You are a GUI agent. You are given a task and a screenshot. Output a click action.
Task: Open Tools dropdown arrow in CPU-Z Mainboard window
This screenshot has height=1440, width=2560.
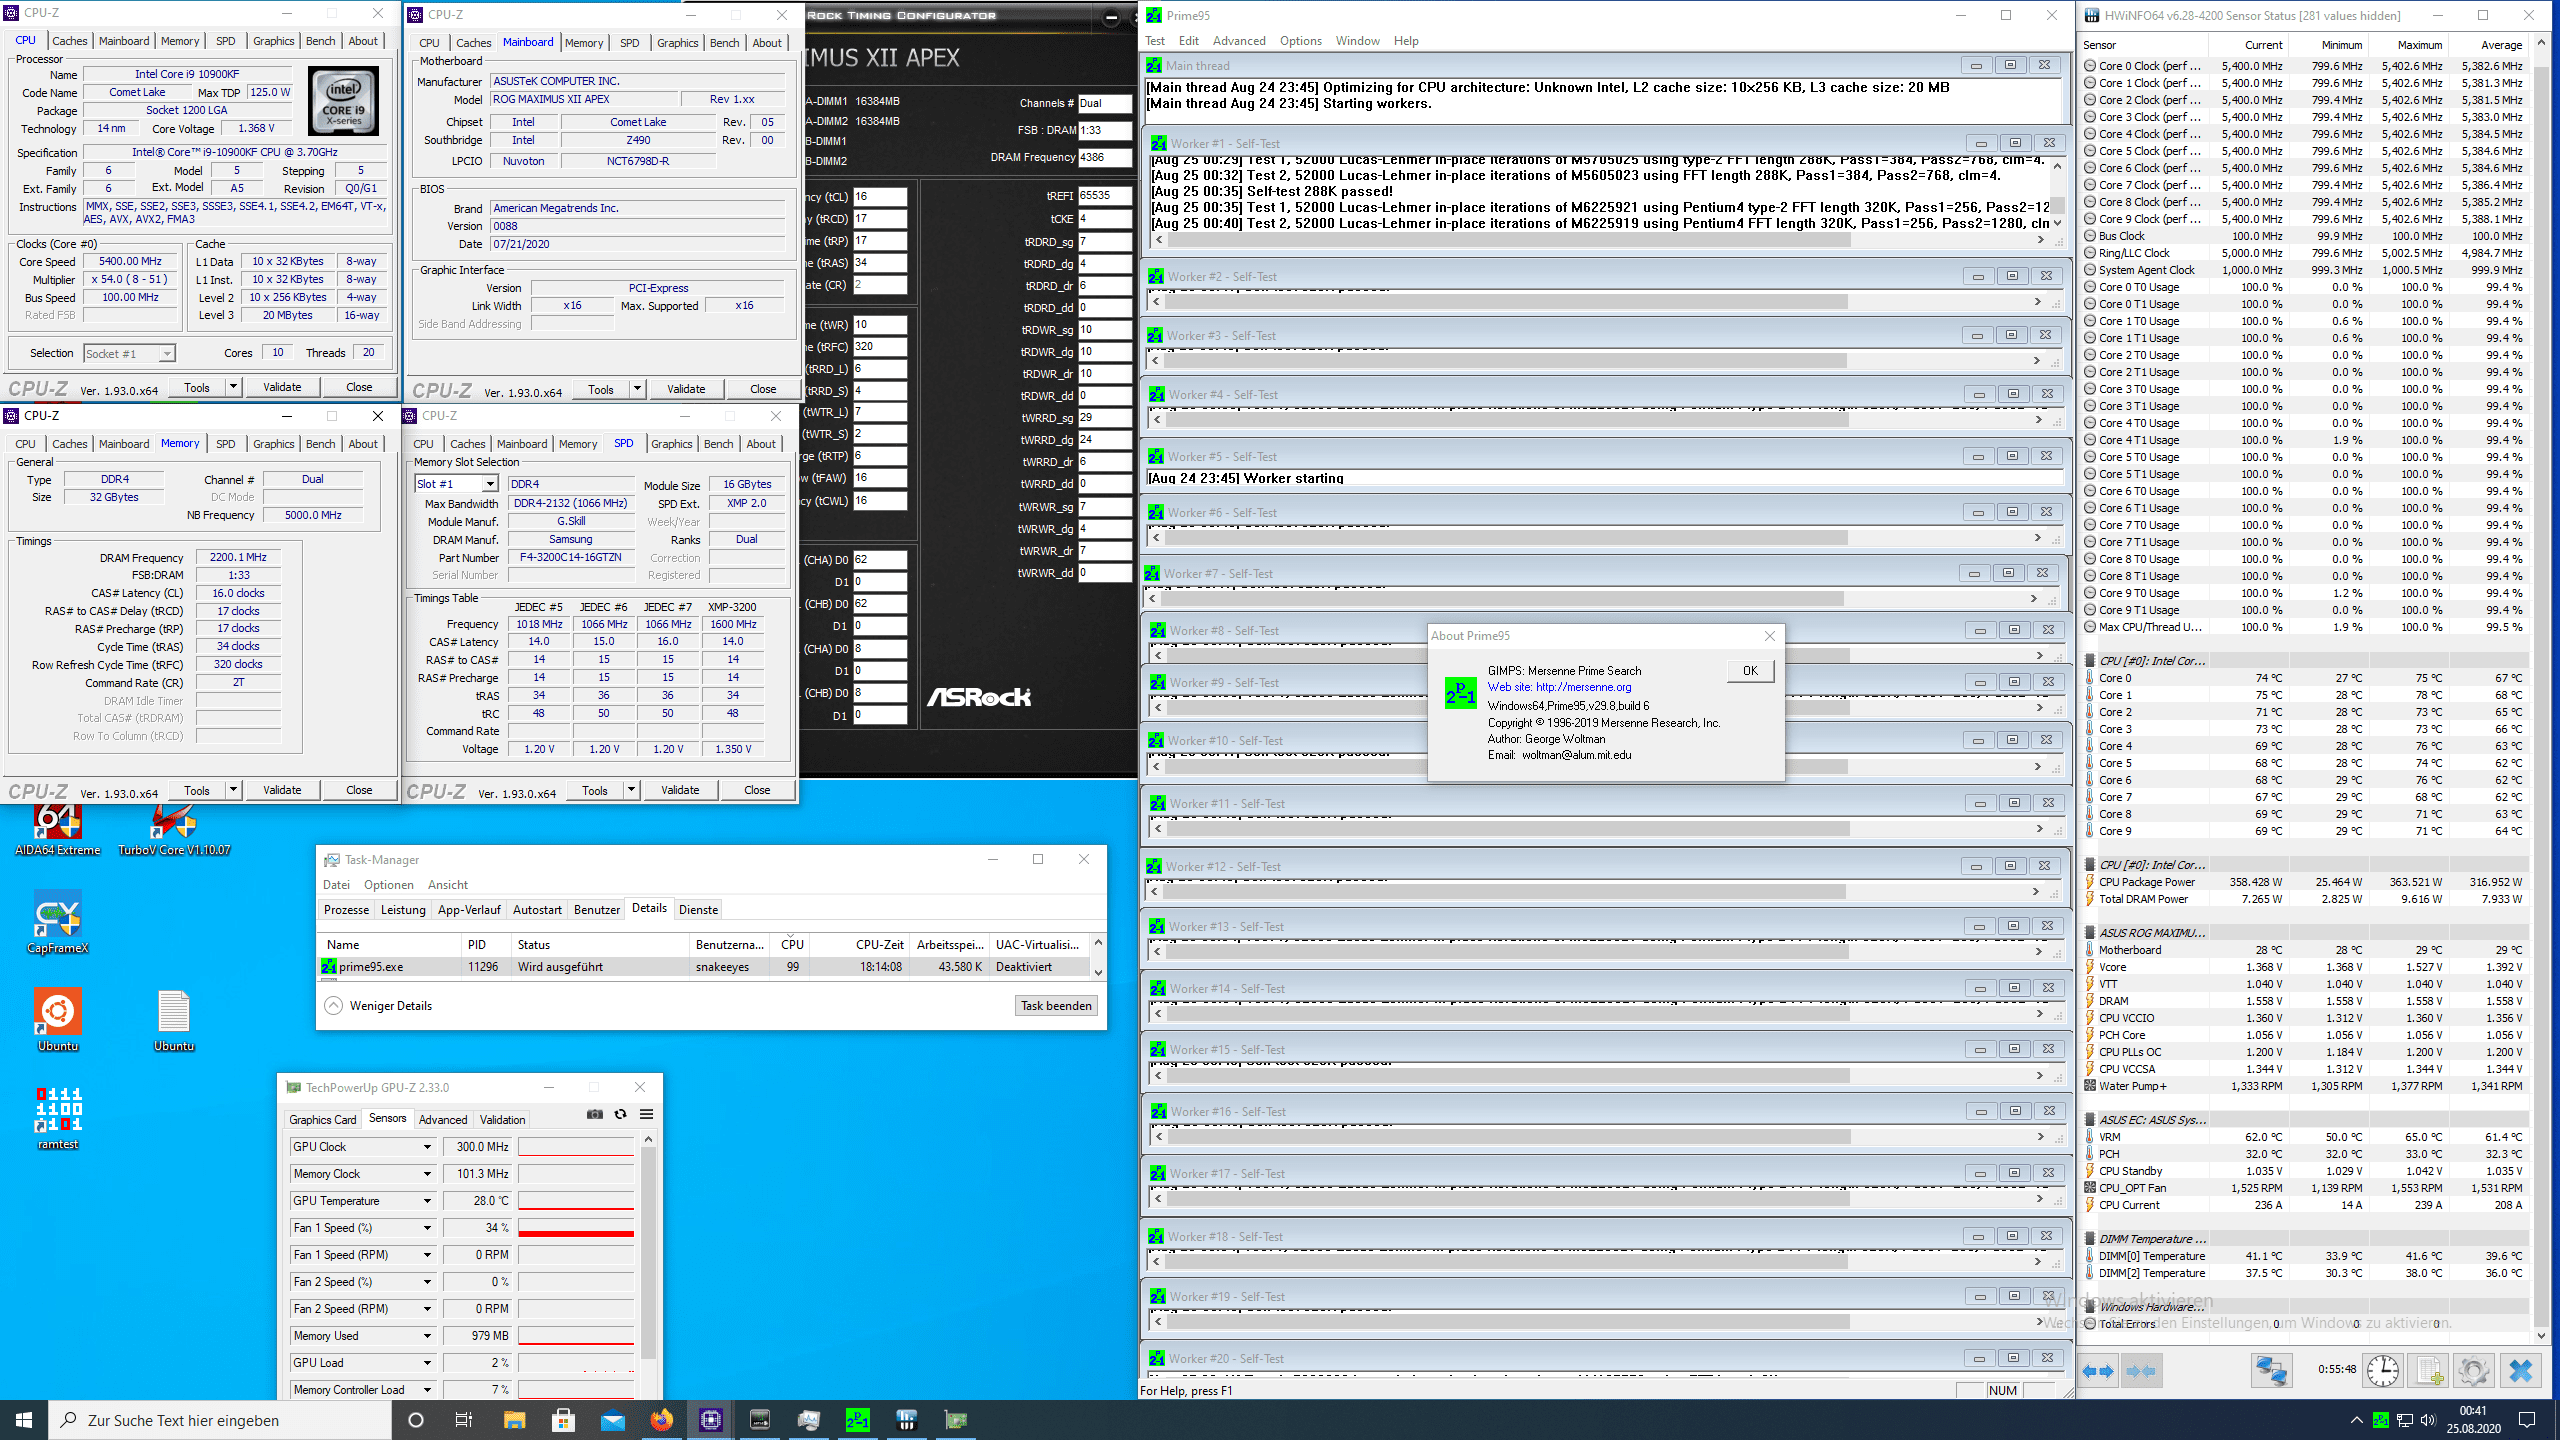pos(637,389)
